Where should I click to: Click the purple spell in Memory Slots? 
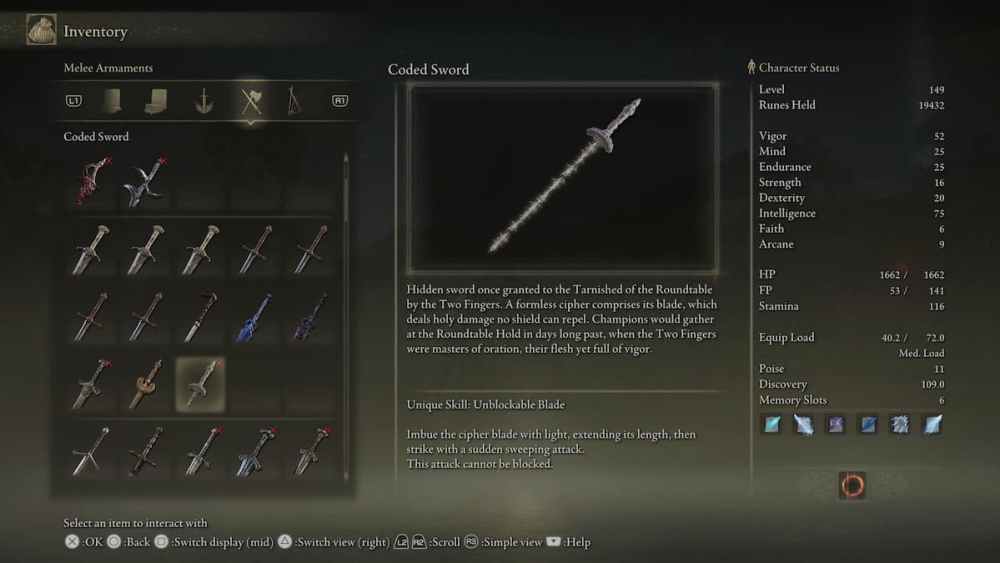click(x=835, y=424)
